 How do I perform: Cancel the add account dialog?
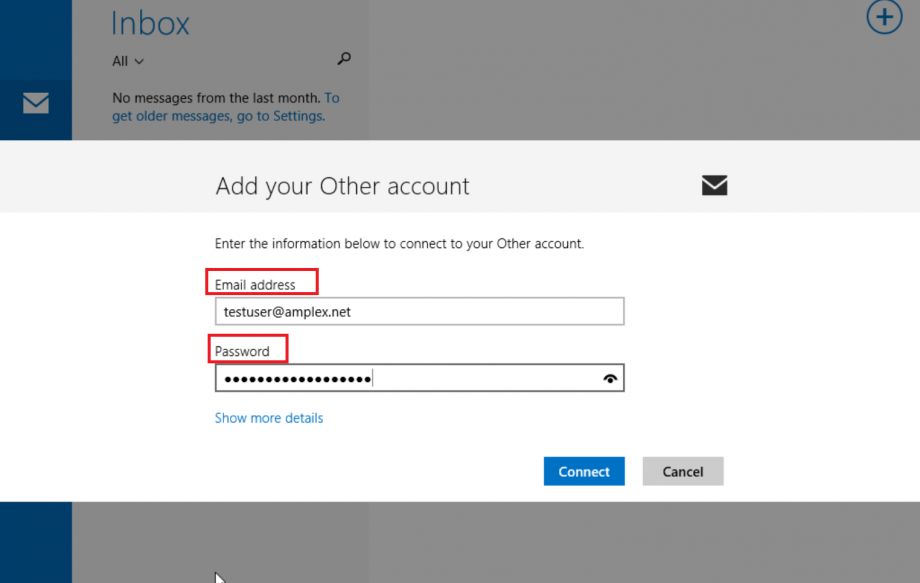pos(682,471)
